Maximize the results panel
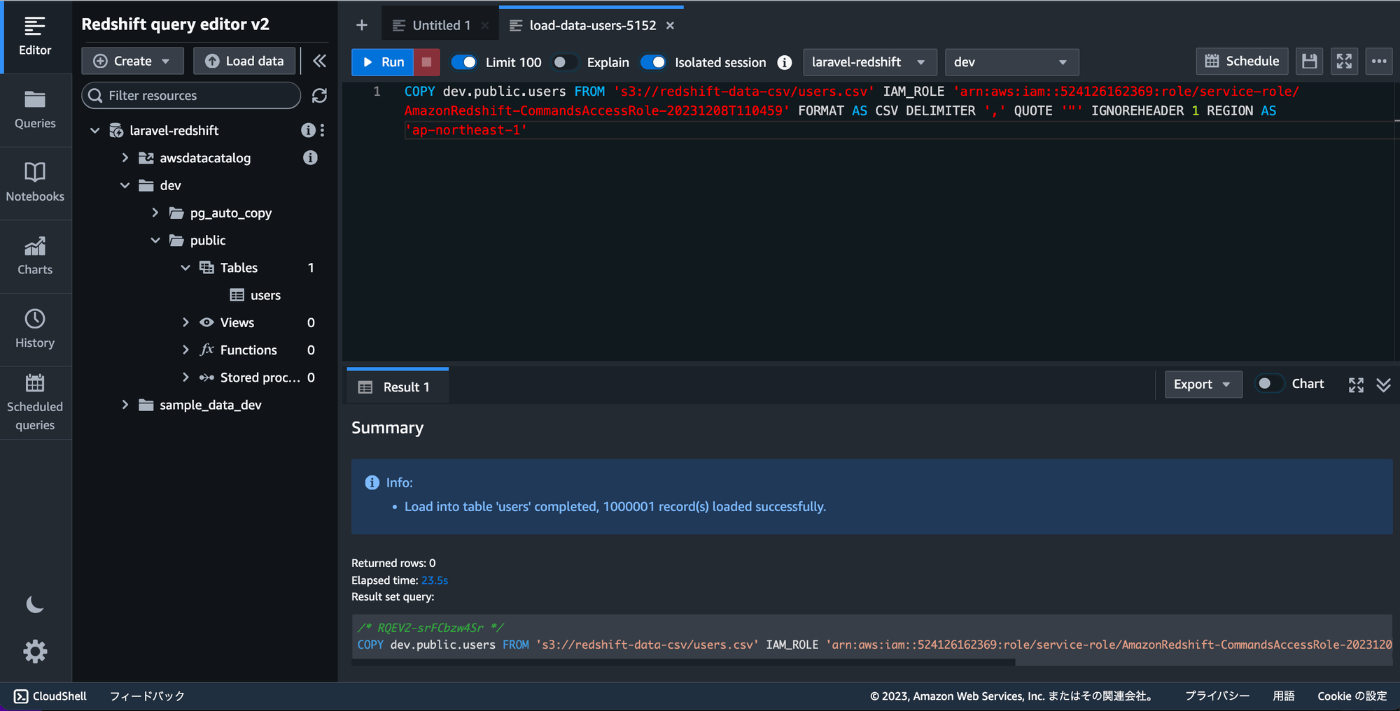 (x=1356, y=385)
